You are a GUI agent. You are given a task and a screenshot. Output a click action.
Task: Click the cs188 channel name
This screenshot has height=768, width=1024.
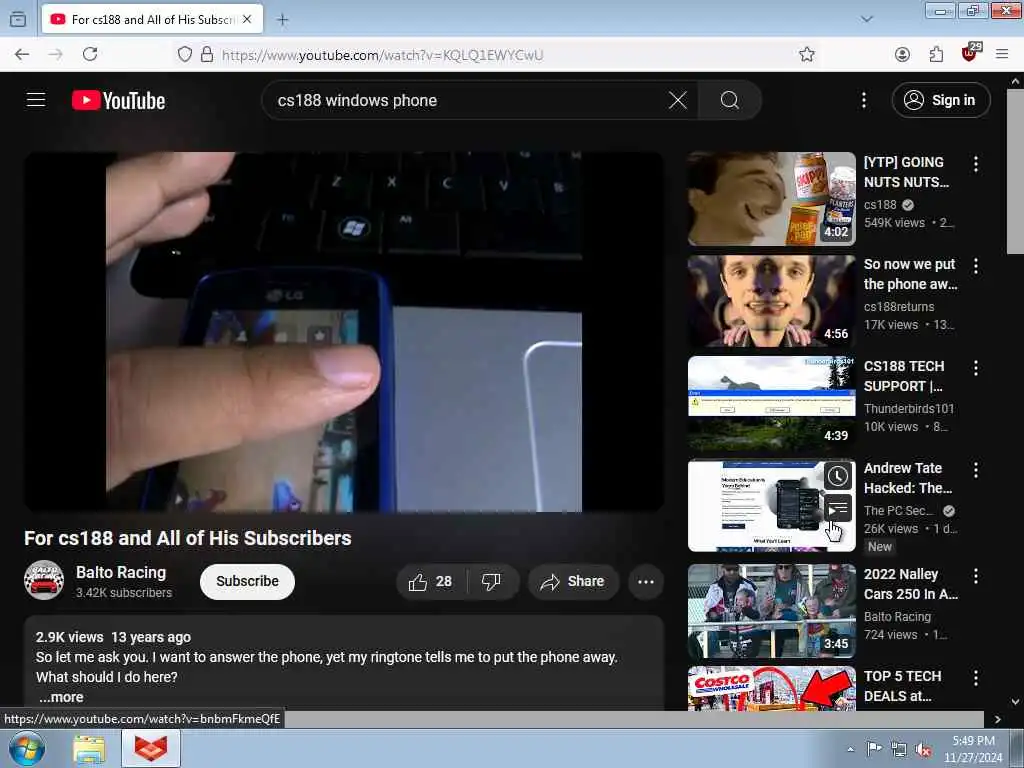880,204
